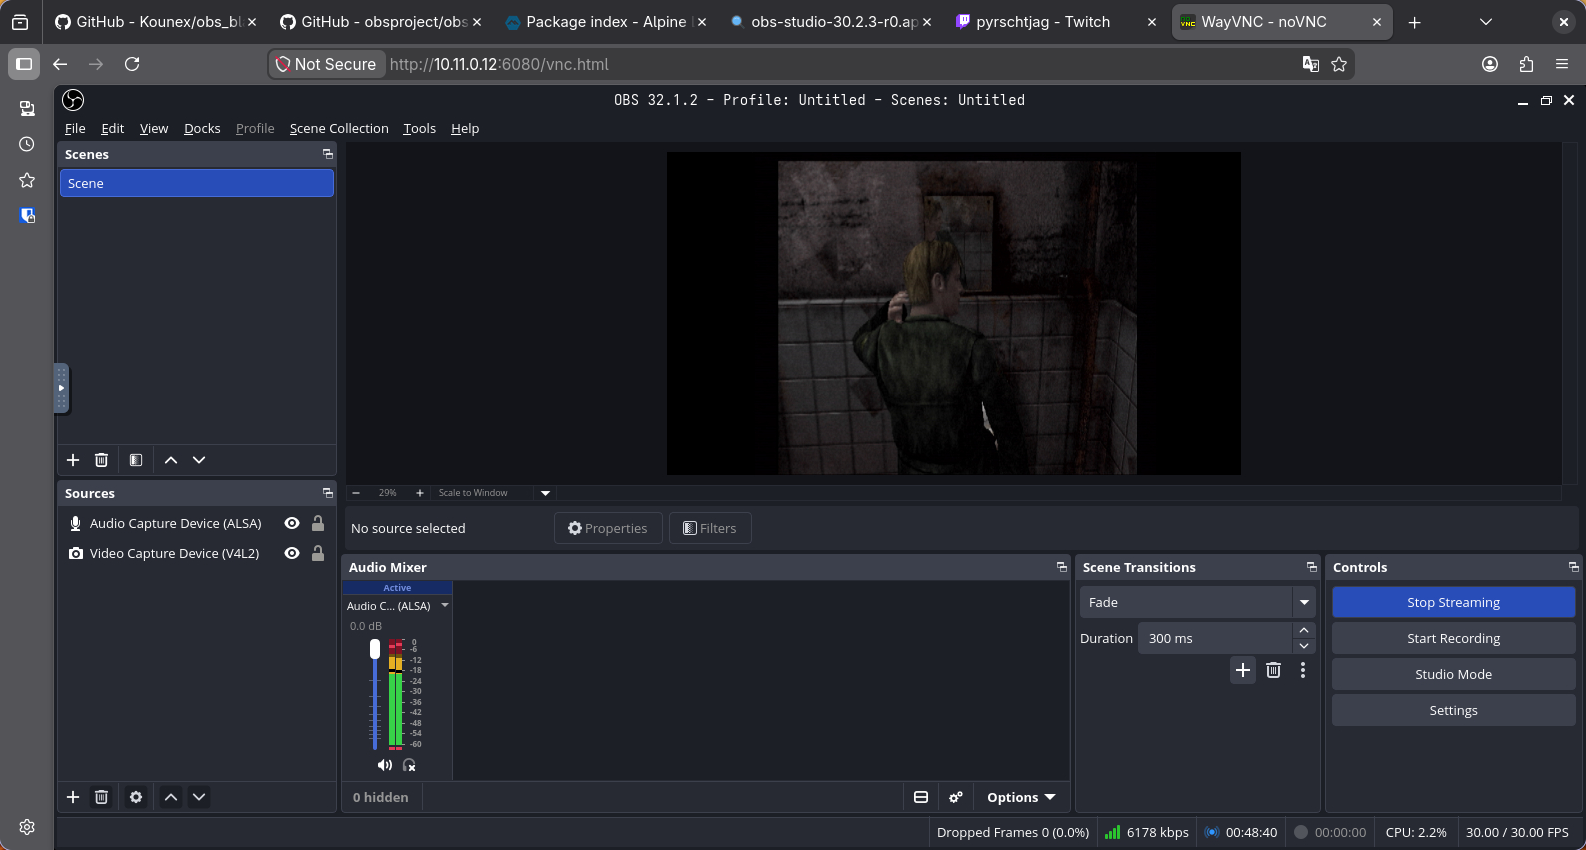Open source Filters button
This screenshot has height=850, width=1586.
pyautogui.click(x=710, y=528)
